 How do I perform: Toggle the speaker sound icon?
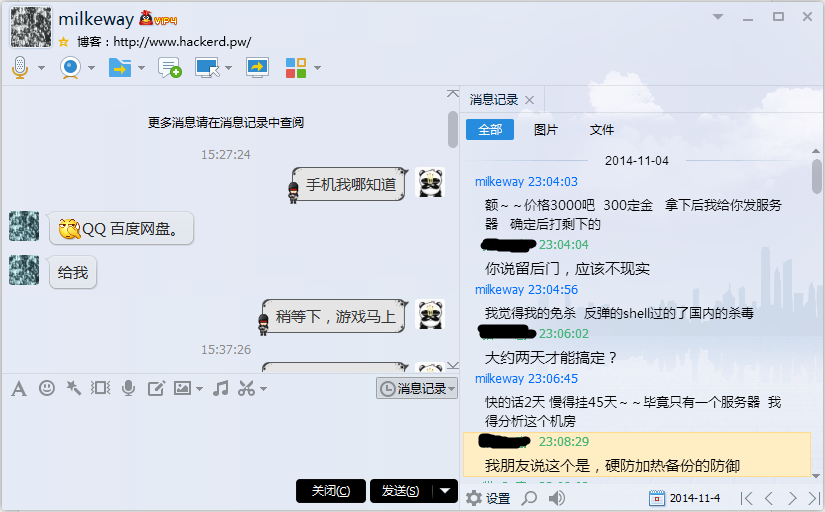click(557, 498)
